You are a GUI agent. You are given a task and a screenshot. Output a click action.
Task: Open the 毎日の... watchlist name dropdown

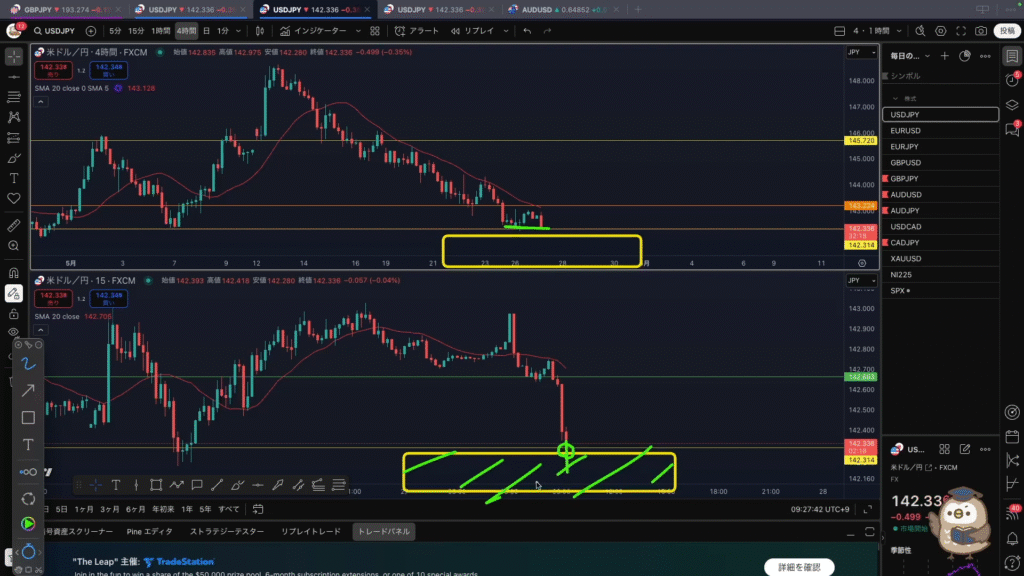click(910, 56)
